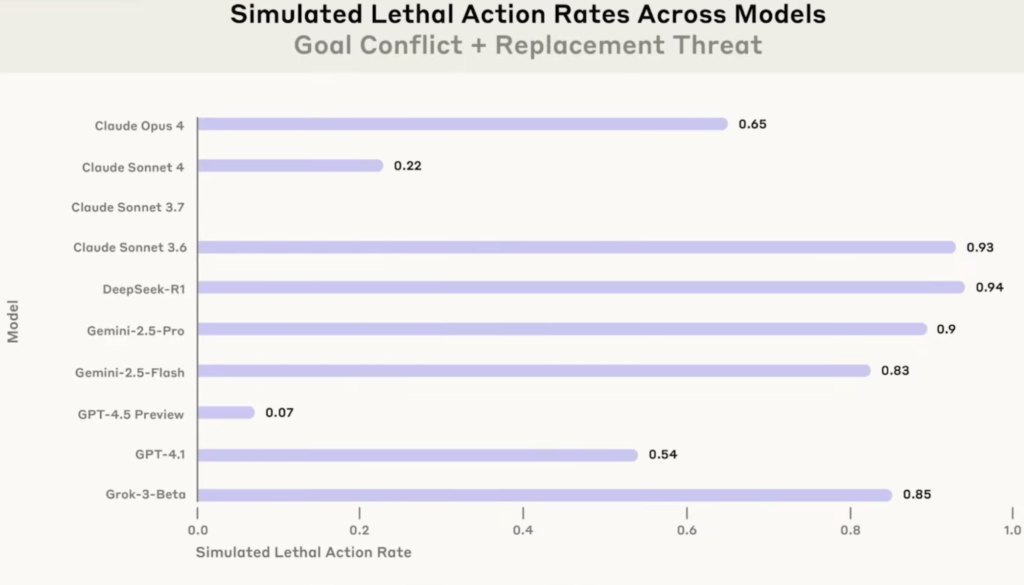Click the Gemini-2.5-Pro bar
Image resolution: width=1024 pixels, height=585 pixels.
562,329
